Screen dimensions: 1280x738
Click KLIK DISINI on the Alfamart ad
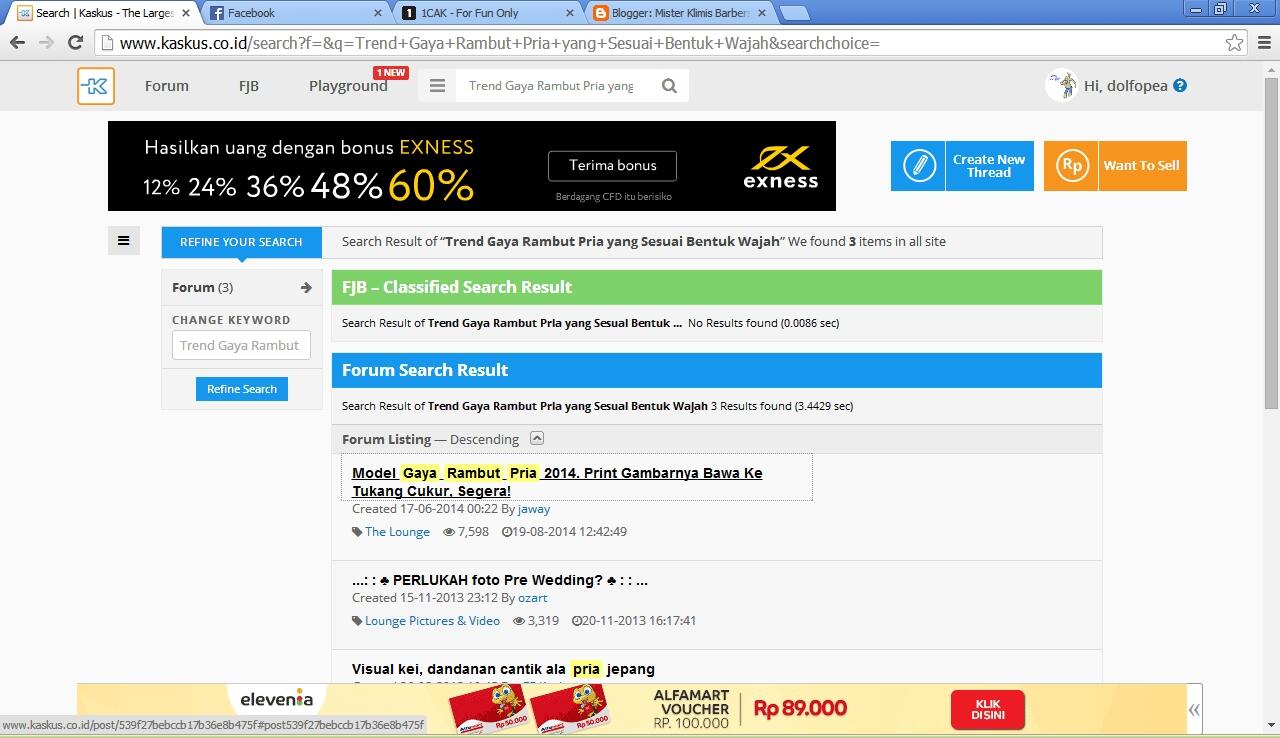click(x=987, y=710)
